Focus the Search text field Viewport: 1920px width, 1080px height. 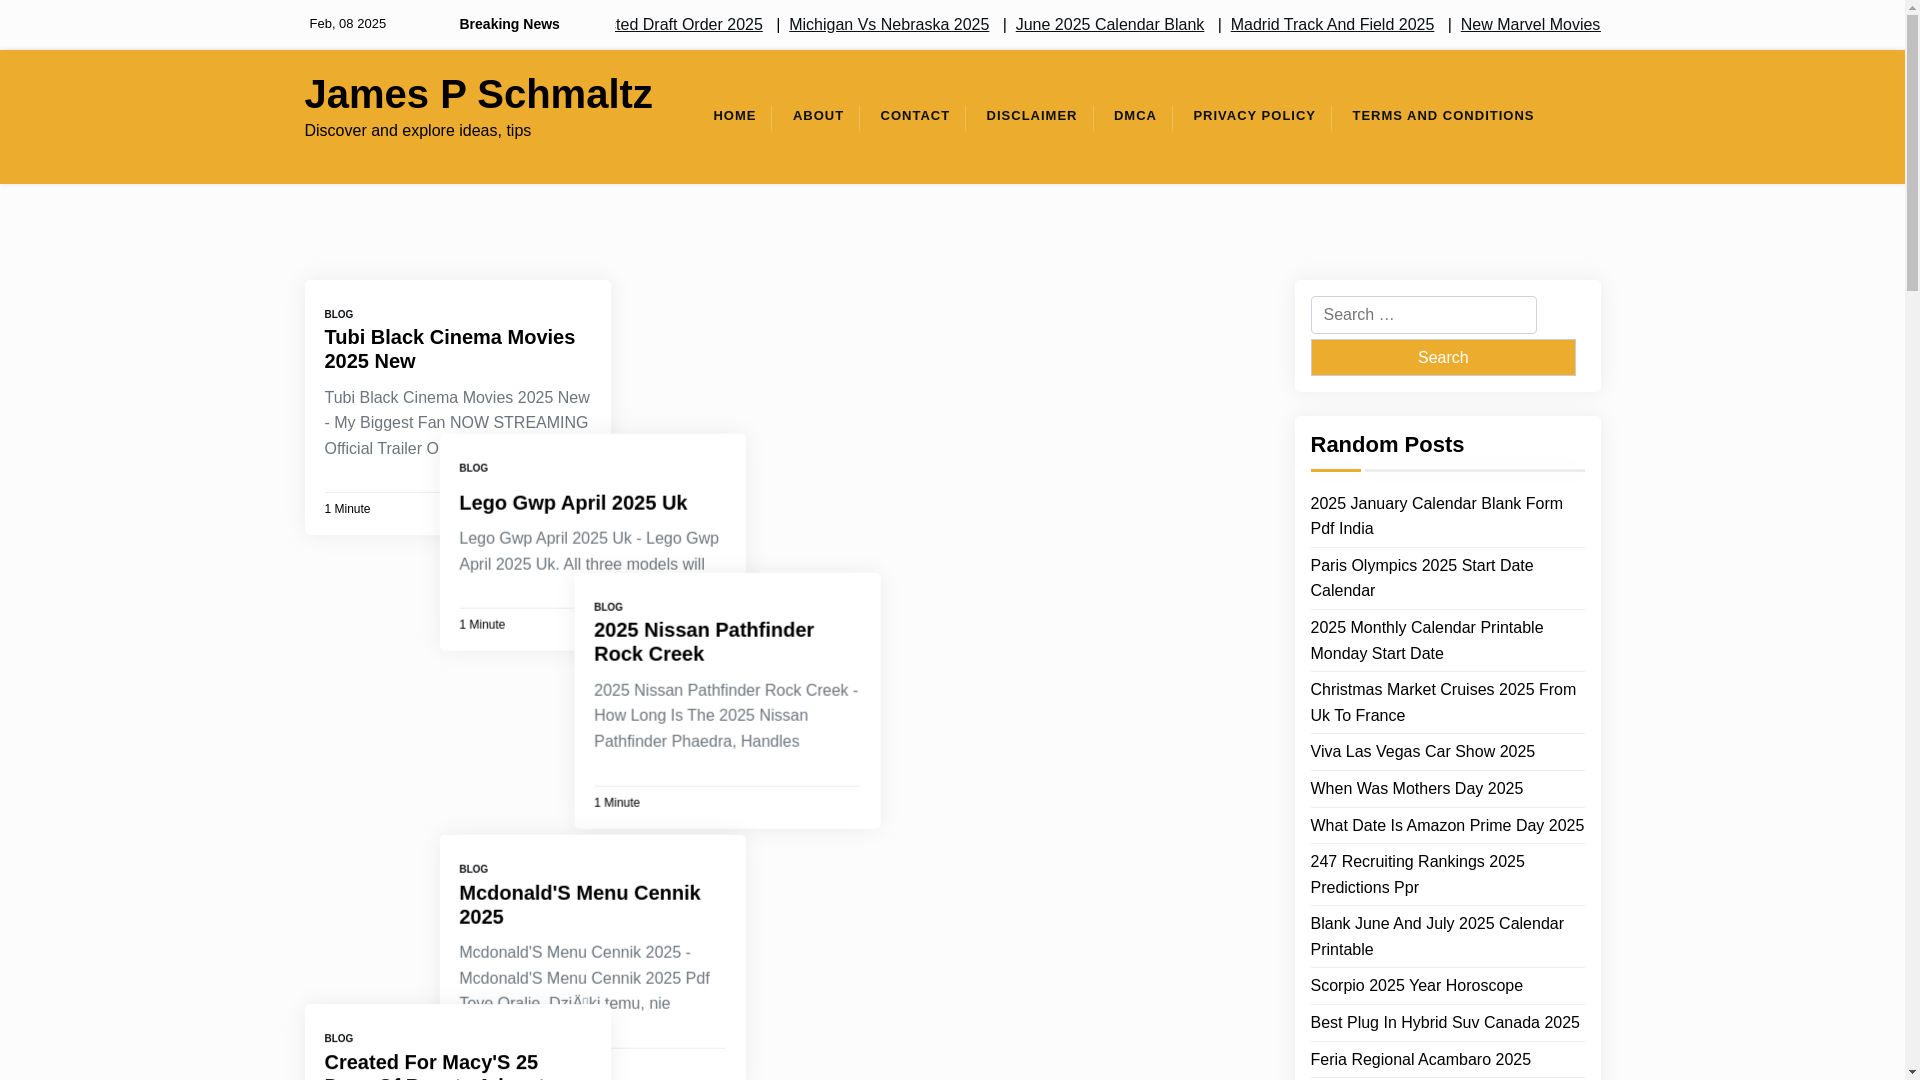(1423, 315)
